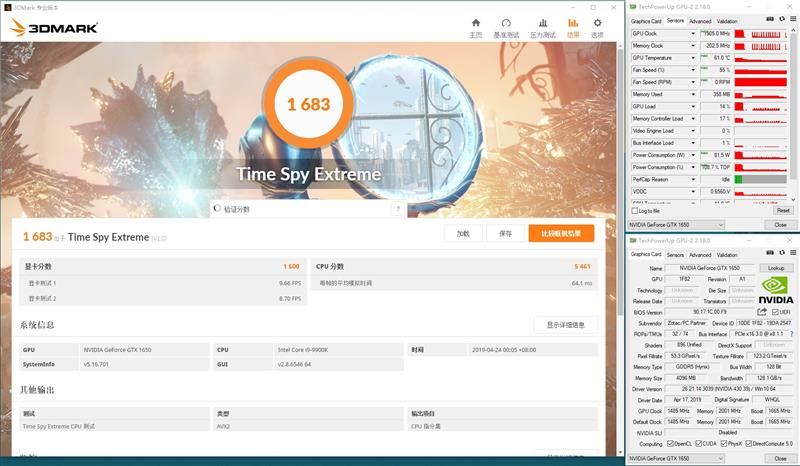Click the 3DMark results vertical scrollbar
Image resolution: width=800 pixels, height=466 pixels.
click(x=620, y=181)
